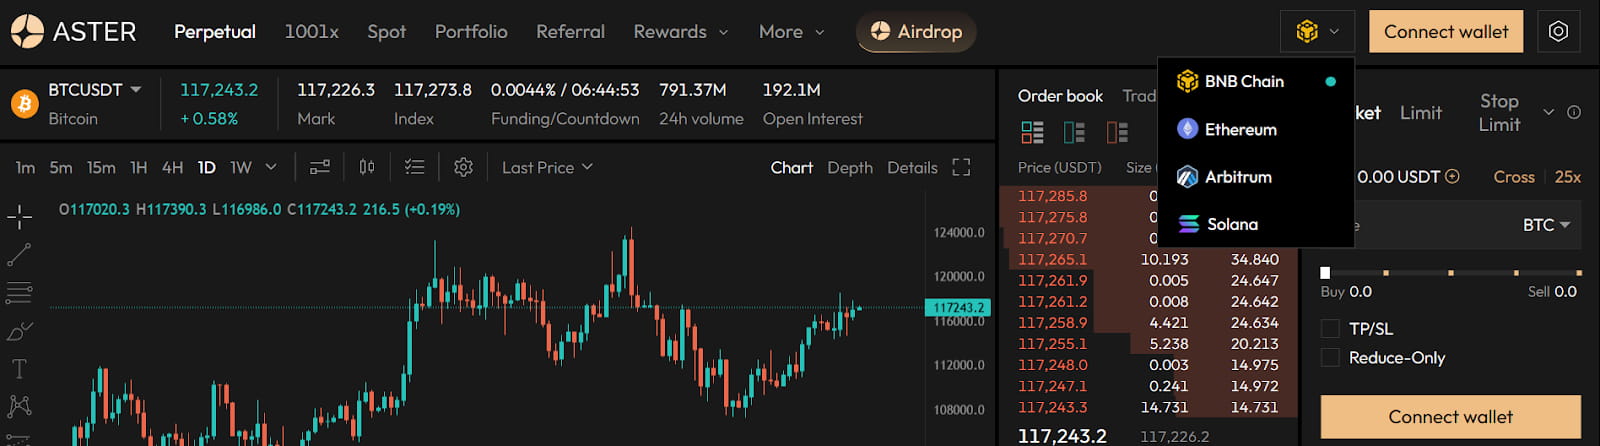Show sell-only order book view
Image resolution: width=1600 pixels, height=446 pixels.
[x=1117, y=132]
